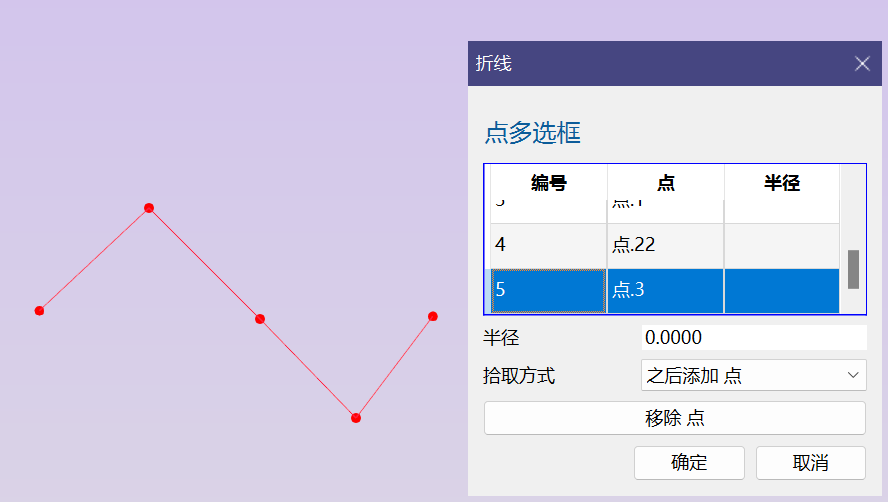Click the topmost red point of the polyline

(x=149, y=208)
